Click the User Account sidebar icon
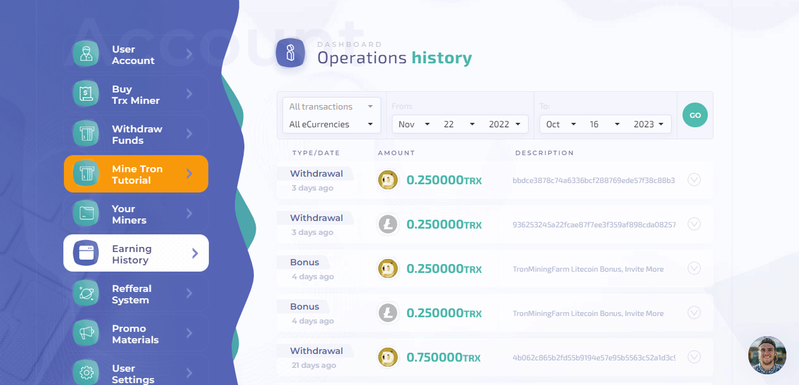The width and height of the screenshot is (799, 385). (x=86, y=53)
